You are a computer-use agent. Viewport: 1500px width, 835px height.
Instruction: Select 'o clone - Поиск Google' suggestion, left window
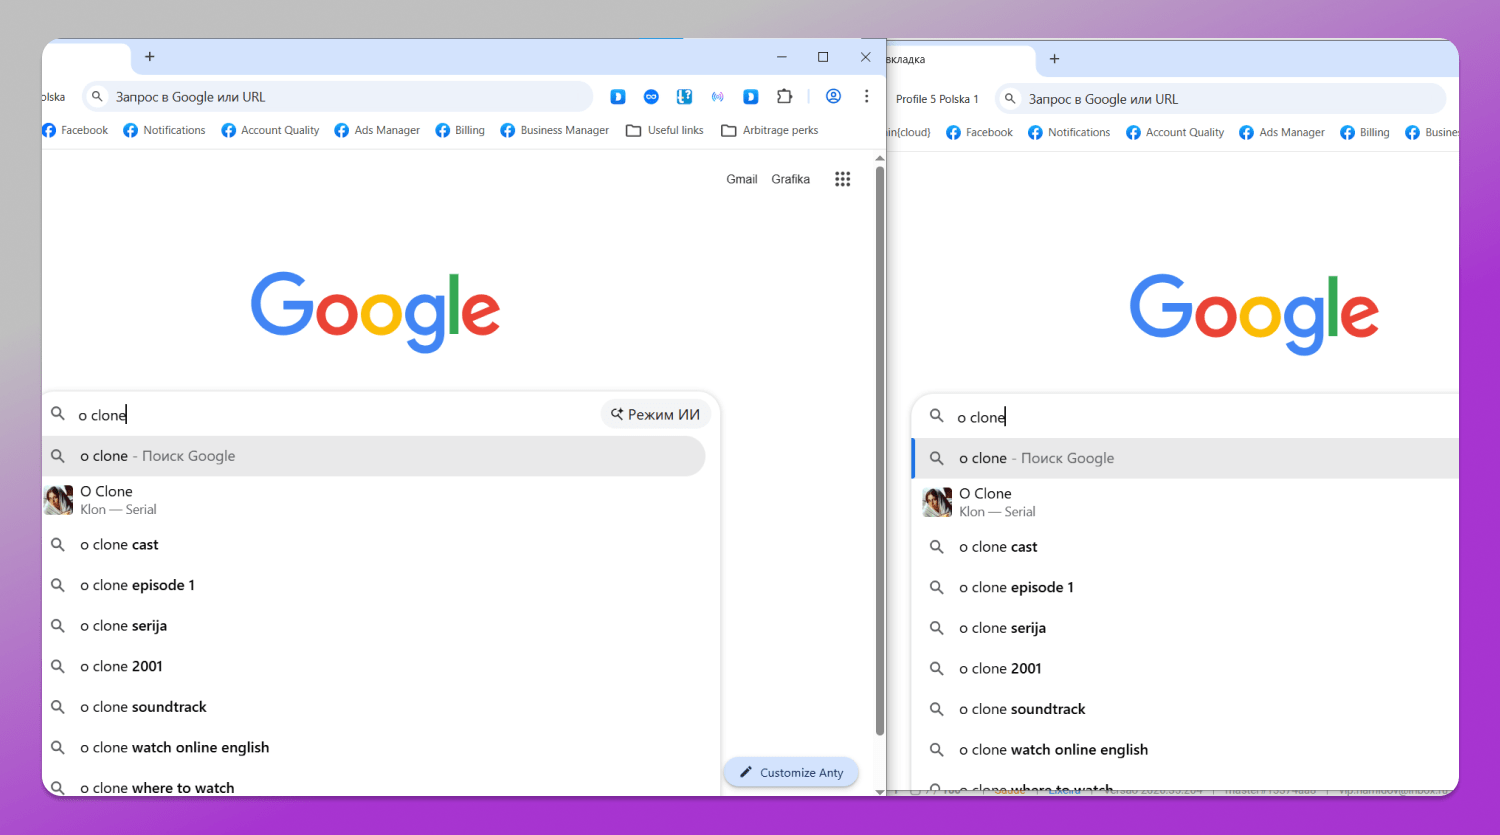(374, 456)
